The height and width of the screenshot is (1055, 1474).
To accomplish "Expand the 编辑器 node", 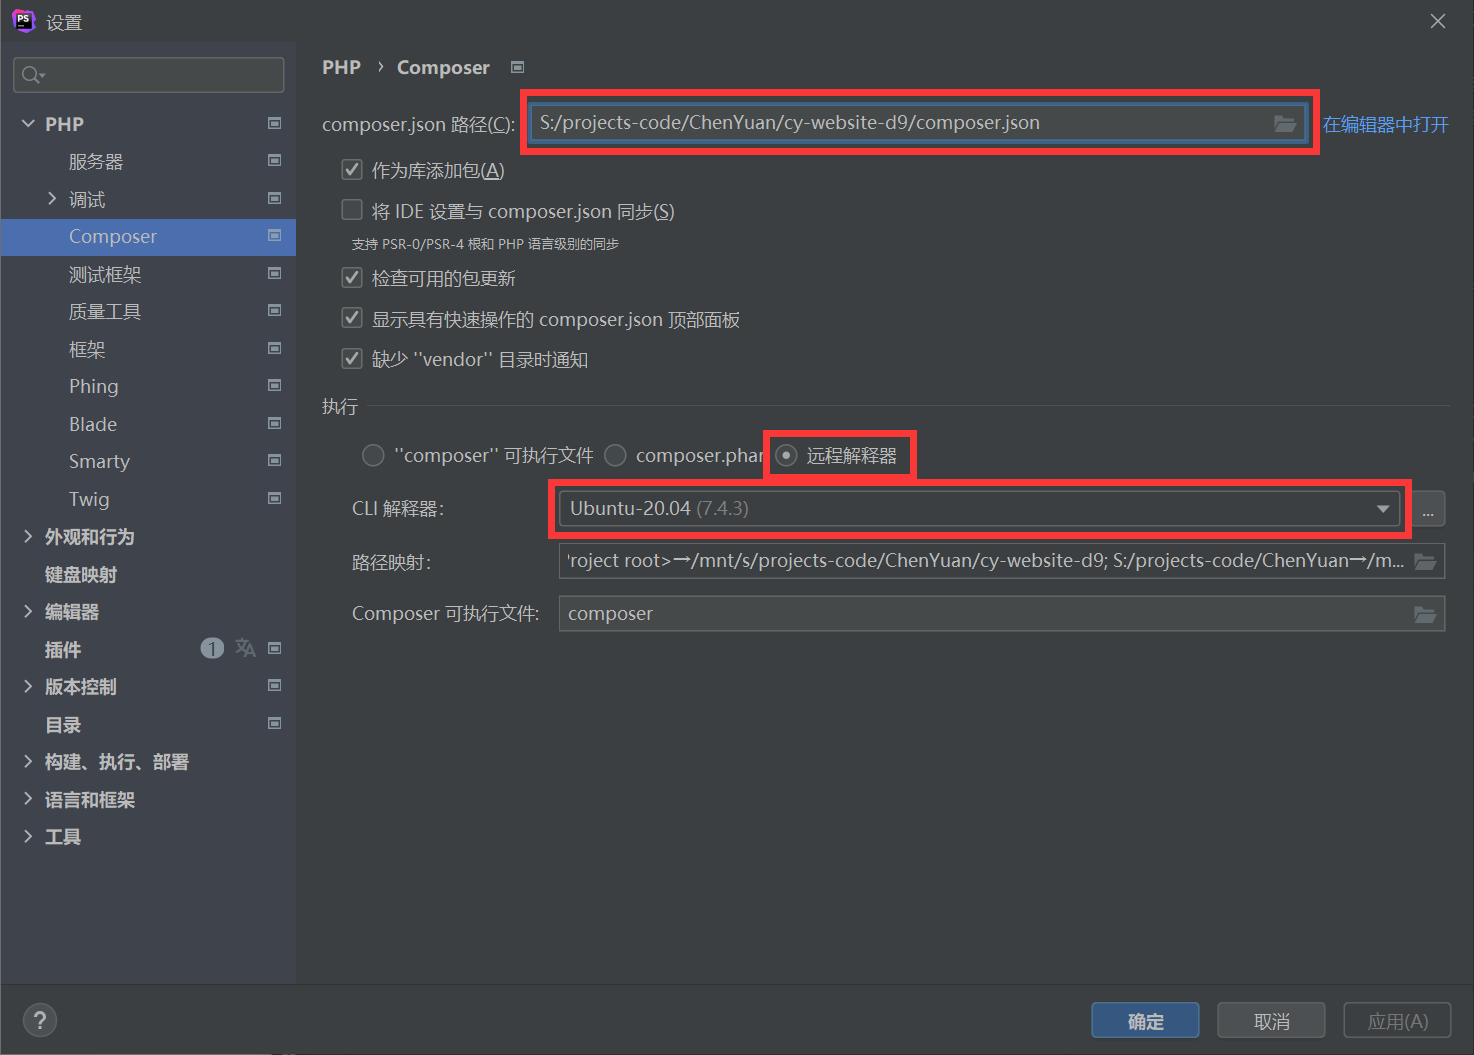I will pyautogui.click(x=27, y=611).
